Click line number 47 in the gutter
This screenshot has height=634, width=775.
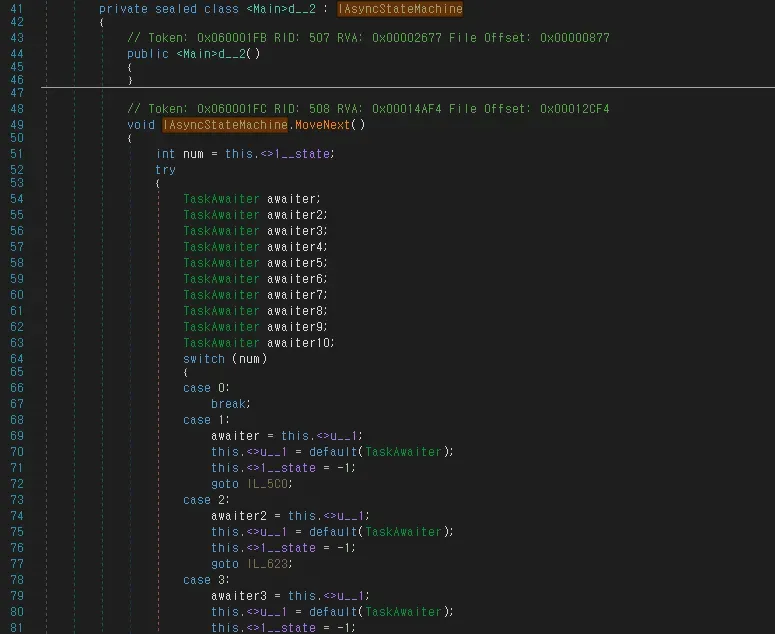coord(16,92)
